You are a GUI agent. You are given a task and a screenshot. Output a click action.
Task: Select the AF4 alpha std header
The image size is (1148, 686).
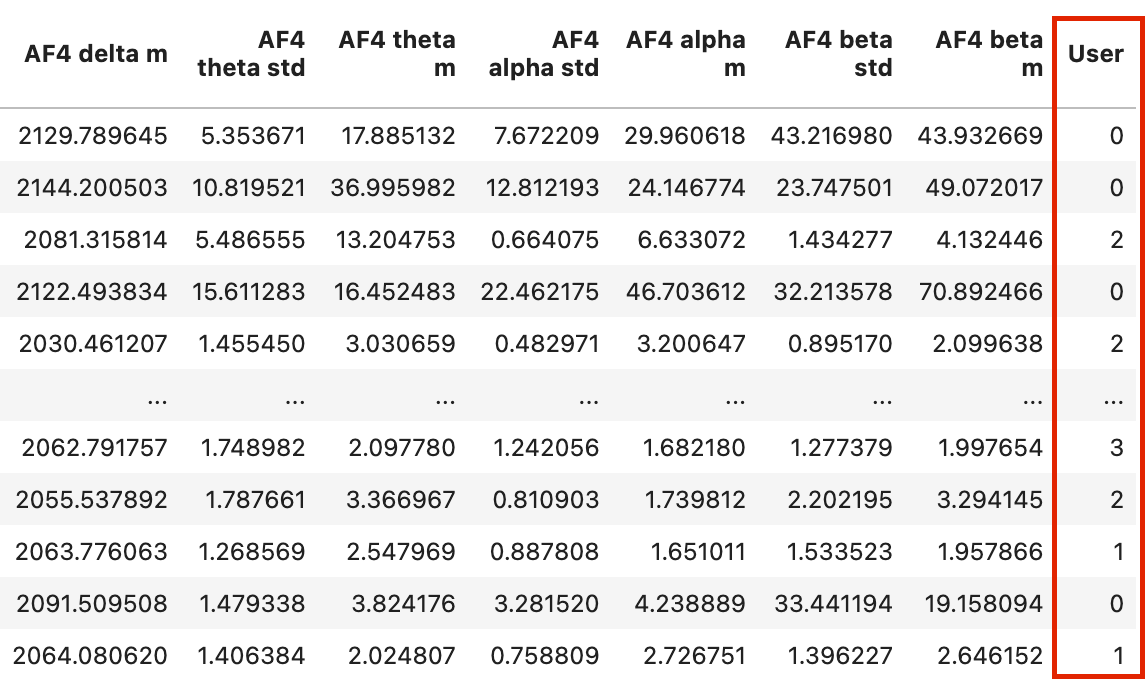543,53
